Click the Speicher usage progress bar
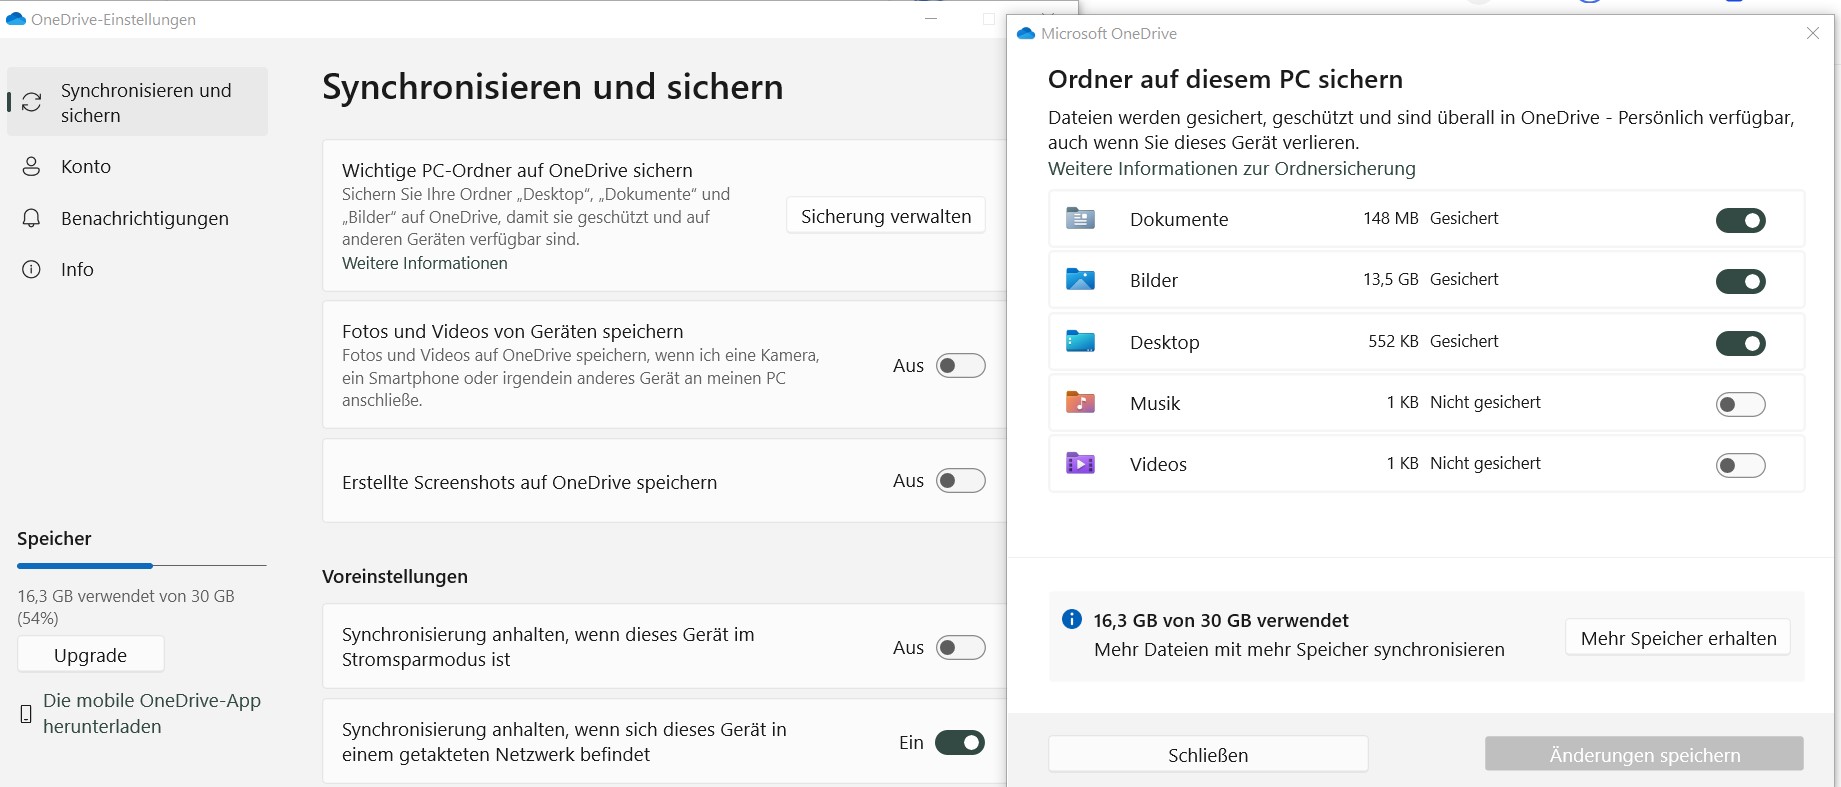The width and height of the screenshot is (1841, 787). [x=141, y=566]
